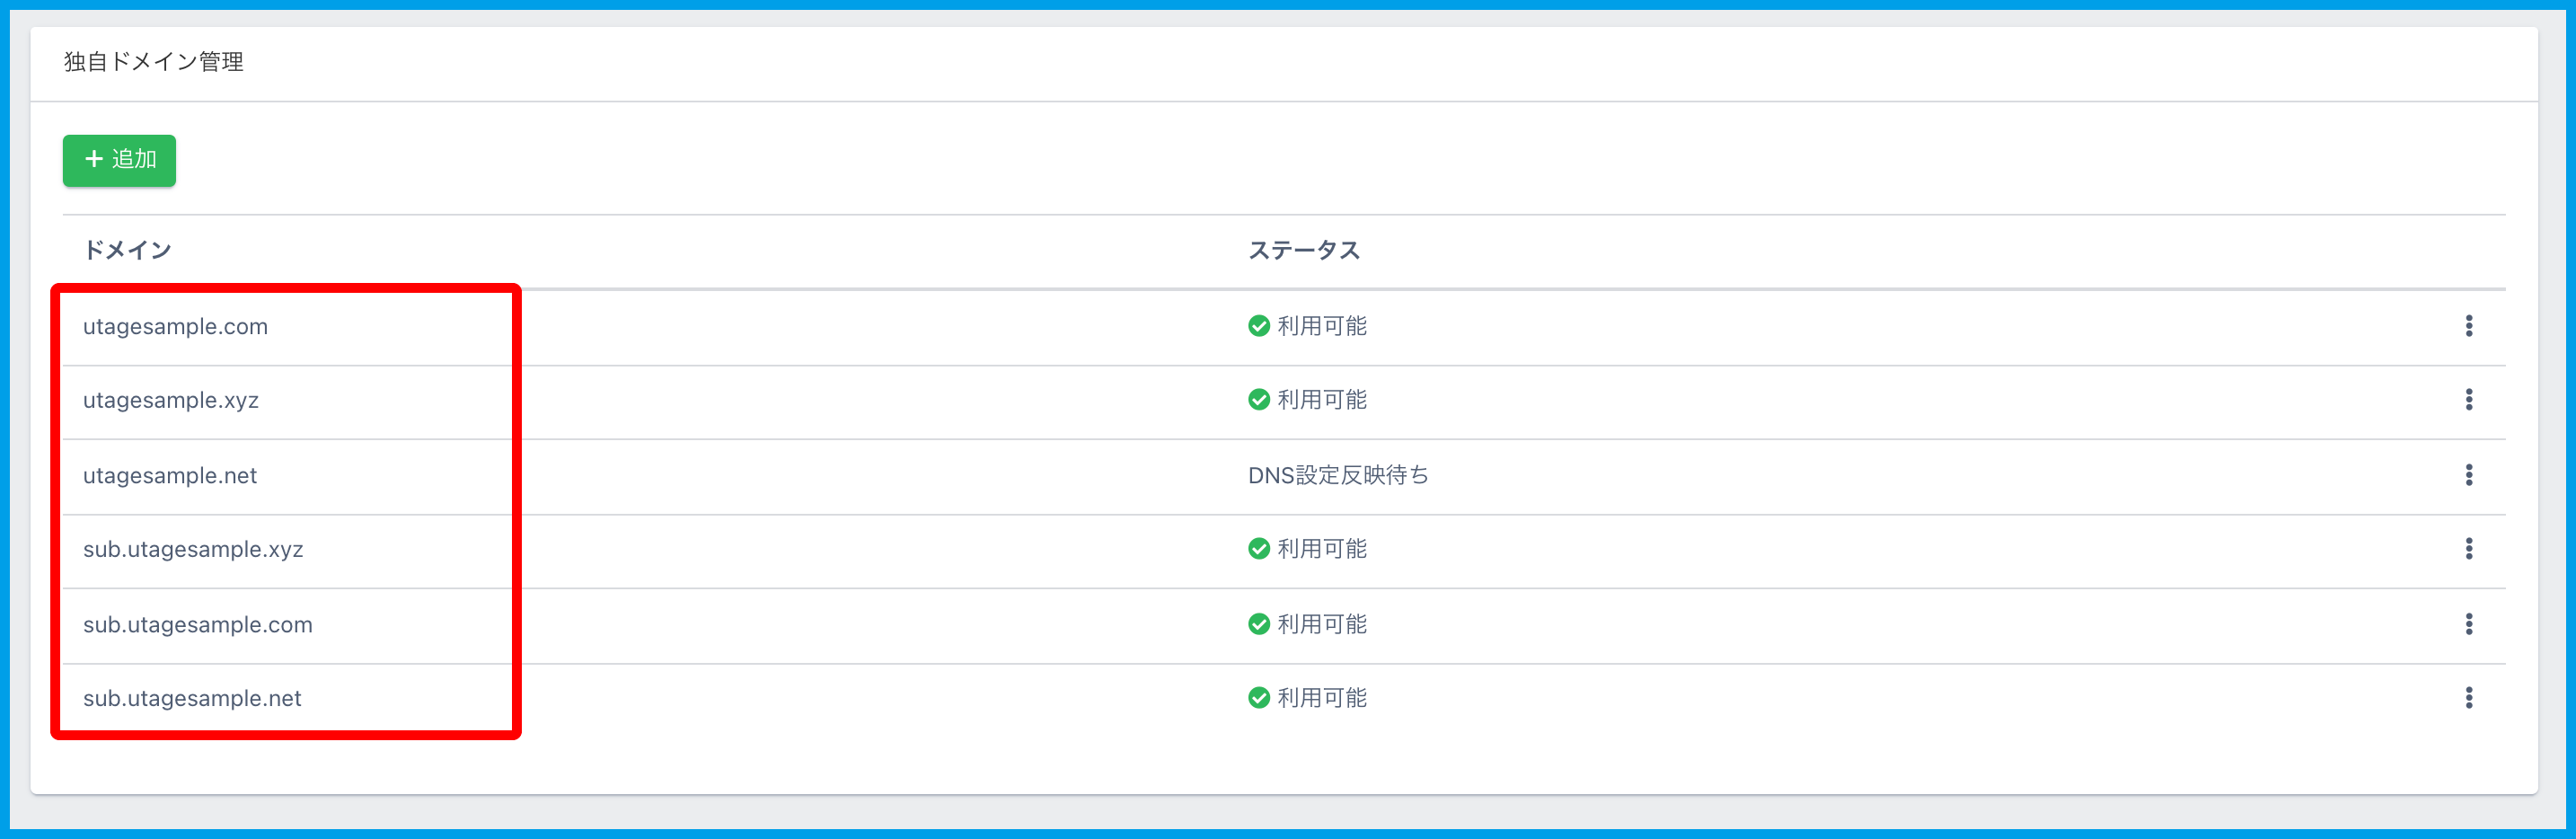Screen dimensions: 2576x839
Task: Open three-dot menu for utagesample.xyz
Action: pos(2468,400)
